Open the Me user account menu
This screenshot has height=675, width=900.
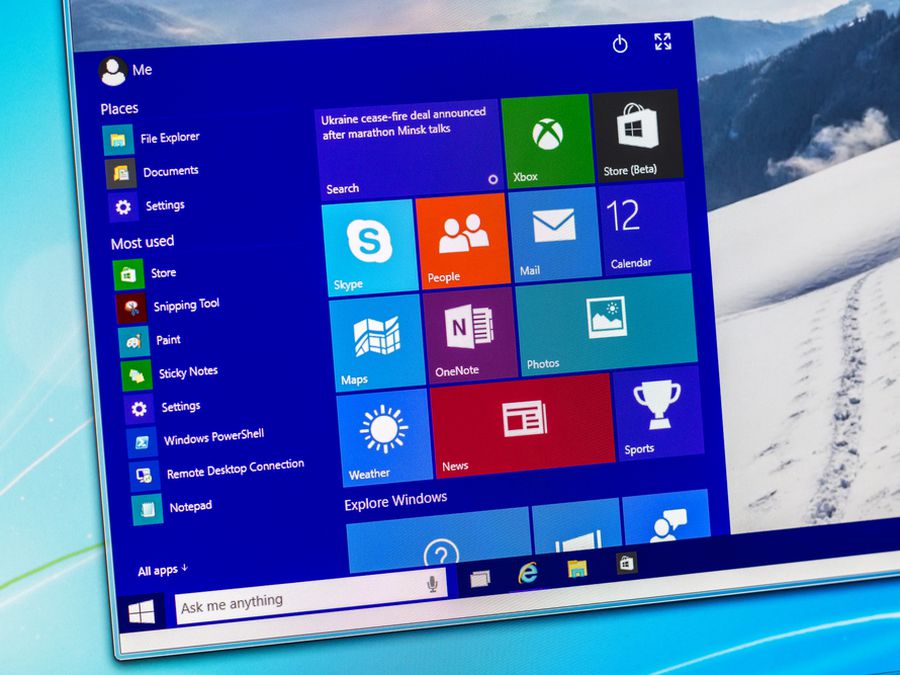pos(126,70)
